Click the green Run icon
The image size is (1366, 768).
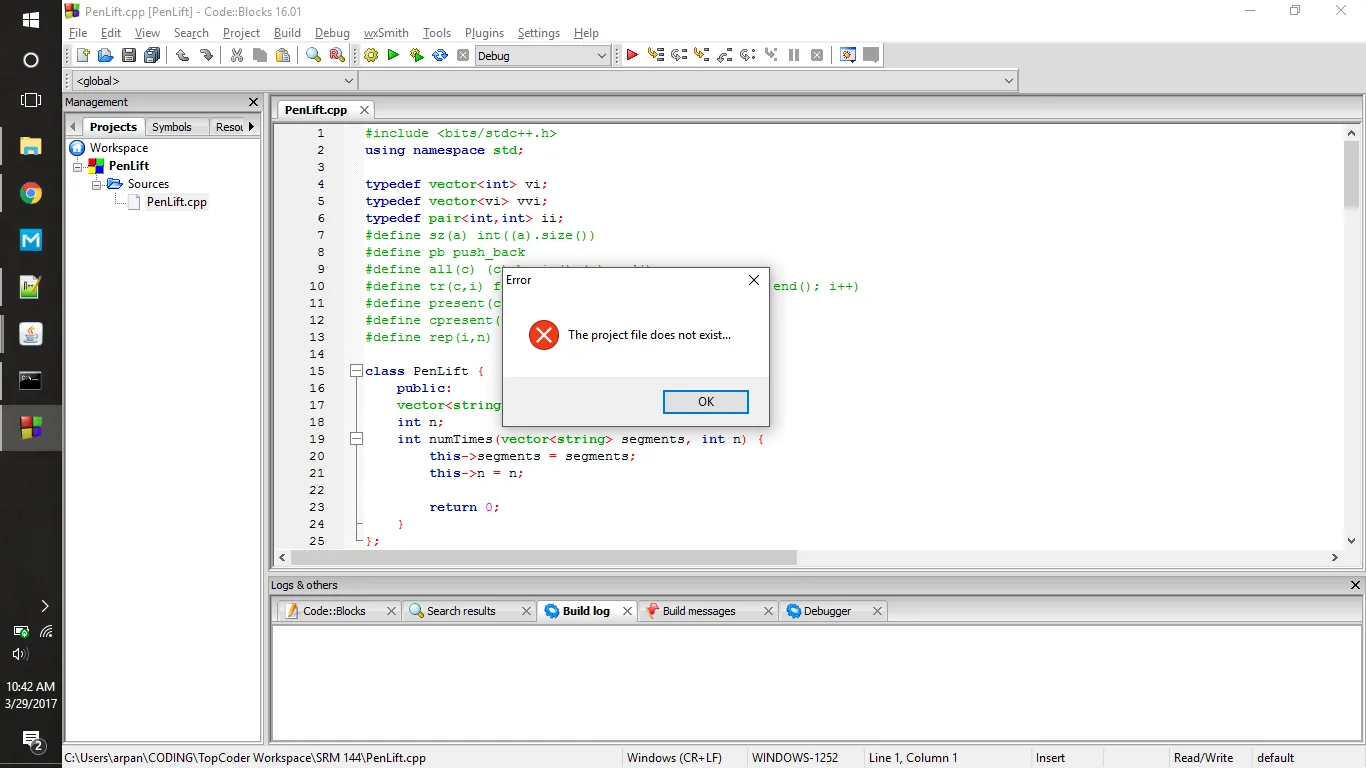394,56
